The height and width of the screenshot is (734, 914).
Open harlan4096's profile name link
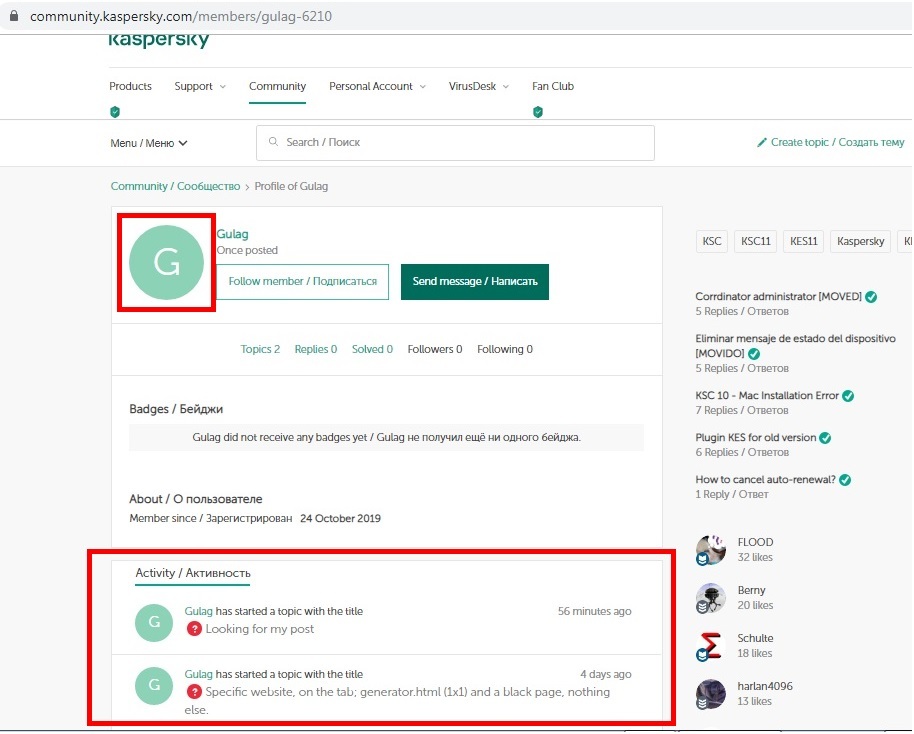[765, 686]
